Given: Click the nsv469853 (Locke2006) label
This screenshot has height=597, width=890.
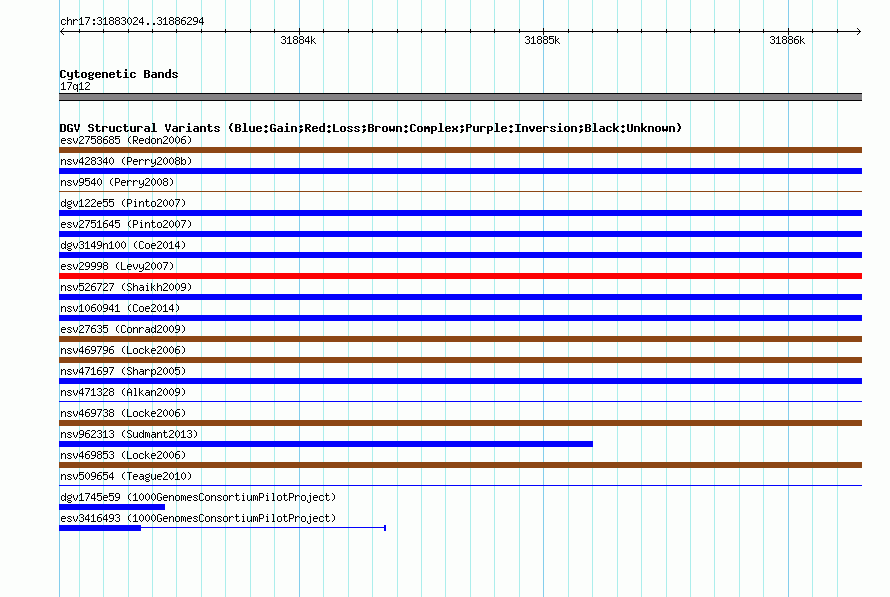Looking at the screenshot, I should pos(123,455).
